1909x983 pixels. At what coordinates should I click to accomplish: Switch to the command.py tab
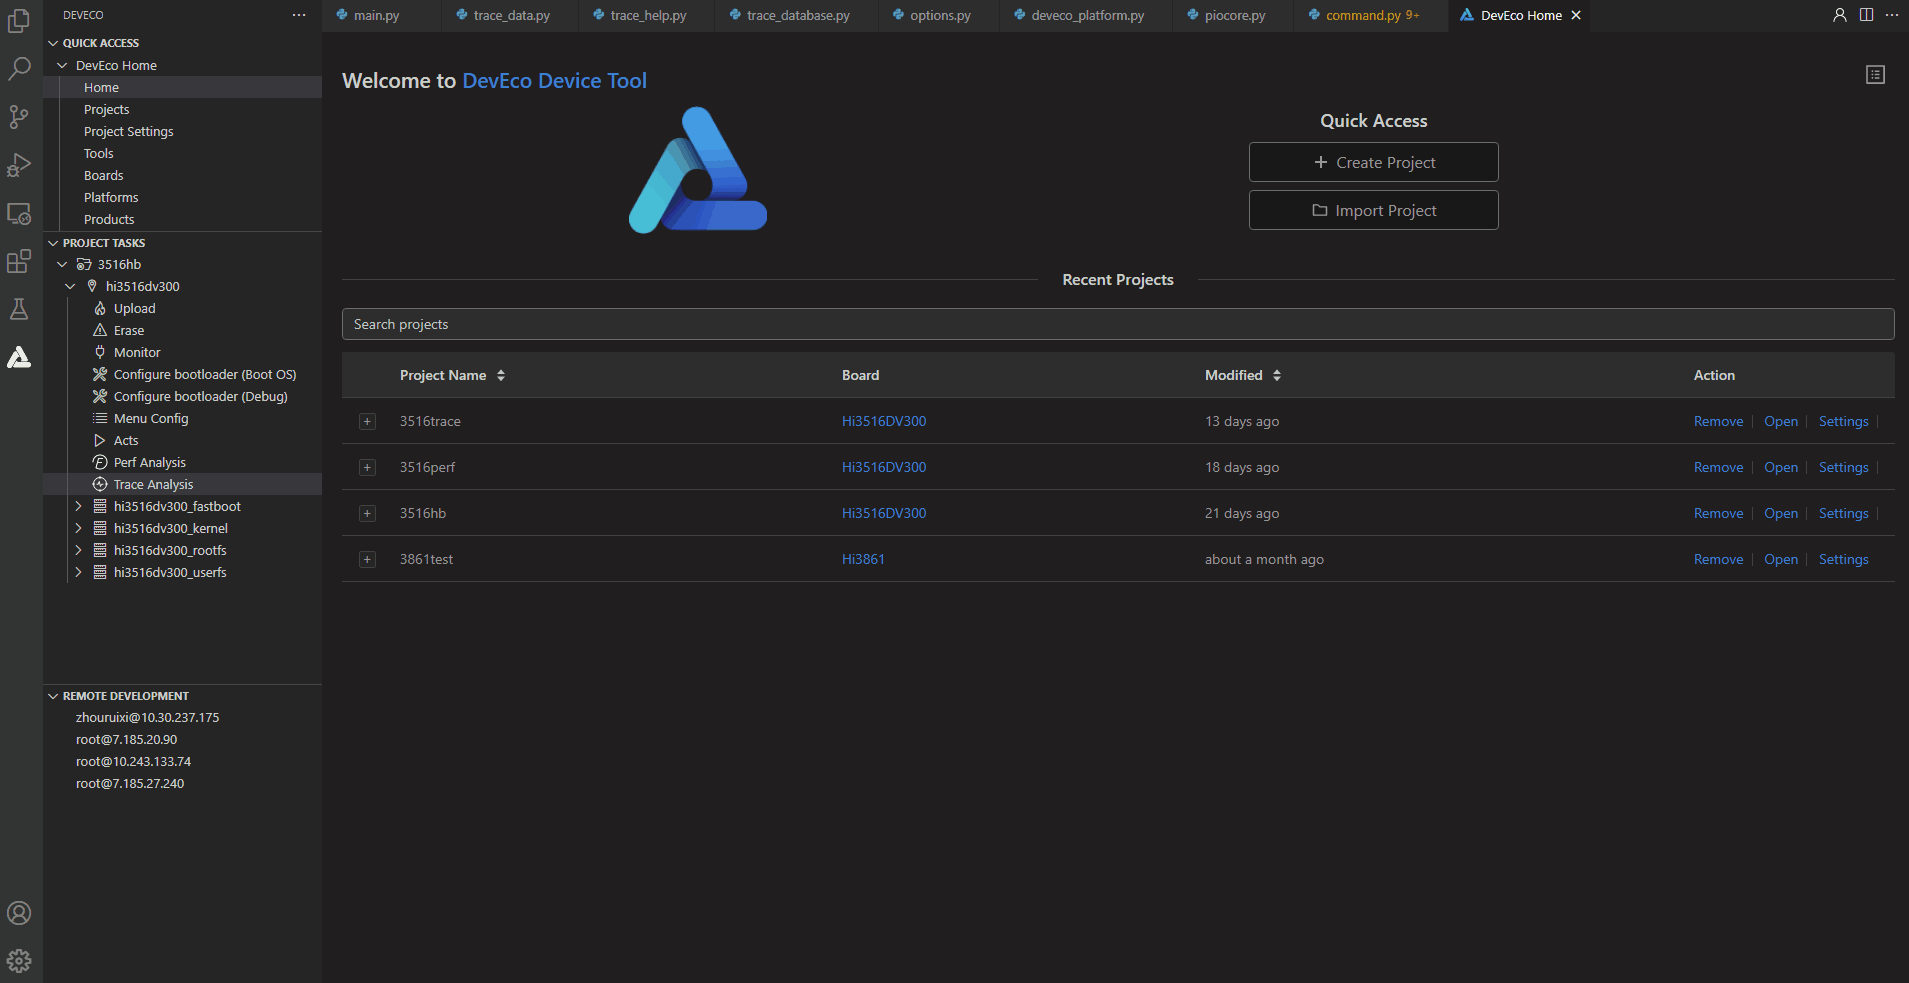[x=1371, y=15]
